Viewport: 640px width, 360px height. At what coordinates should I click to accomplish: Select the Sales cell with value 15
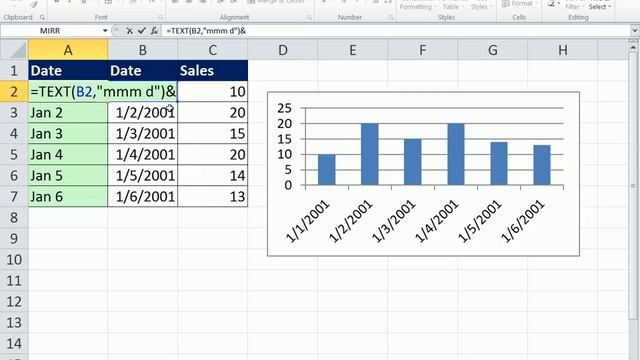tap(213, 133)
